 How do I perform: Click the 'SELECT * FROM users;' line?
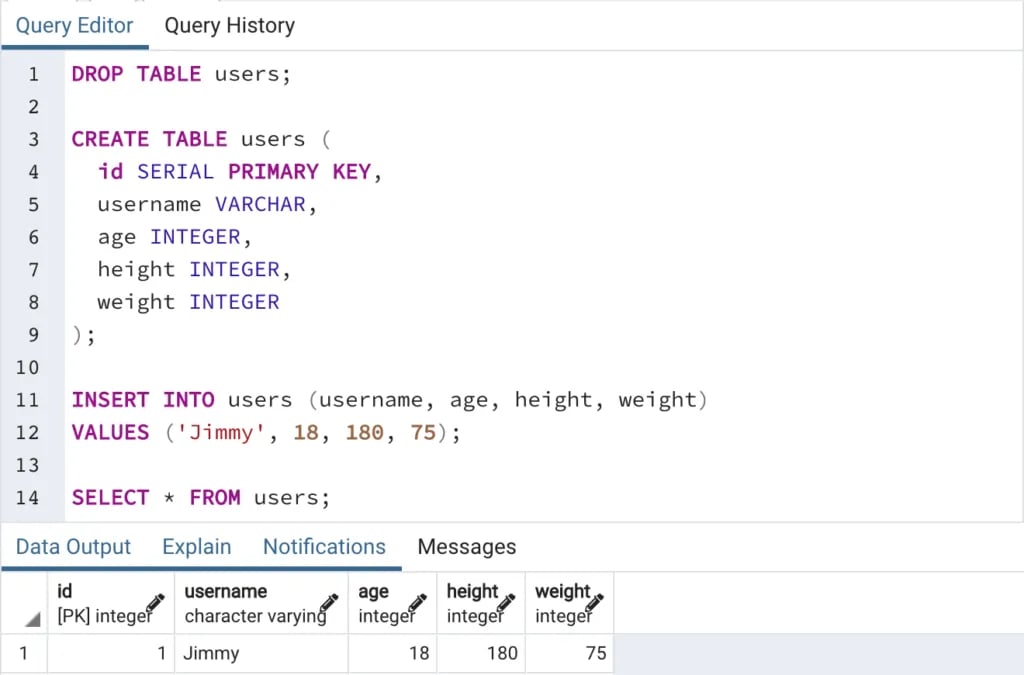click(200, 497)
